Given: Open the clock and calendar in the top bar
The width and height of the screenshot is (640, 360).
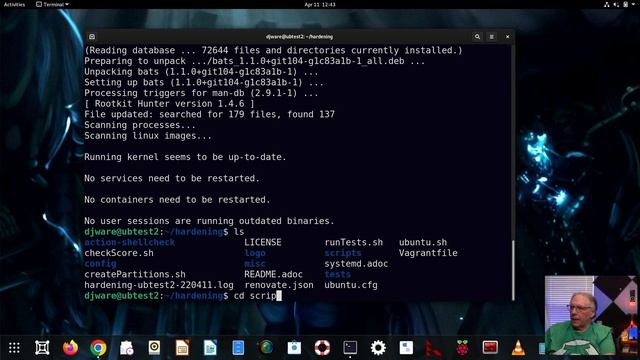Looking at the screenshot, I should (320, 4).
